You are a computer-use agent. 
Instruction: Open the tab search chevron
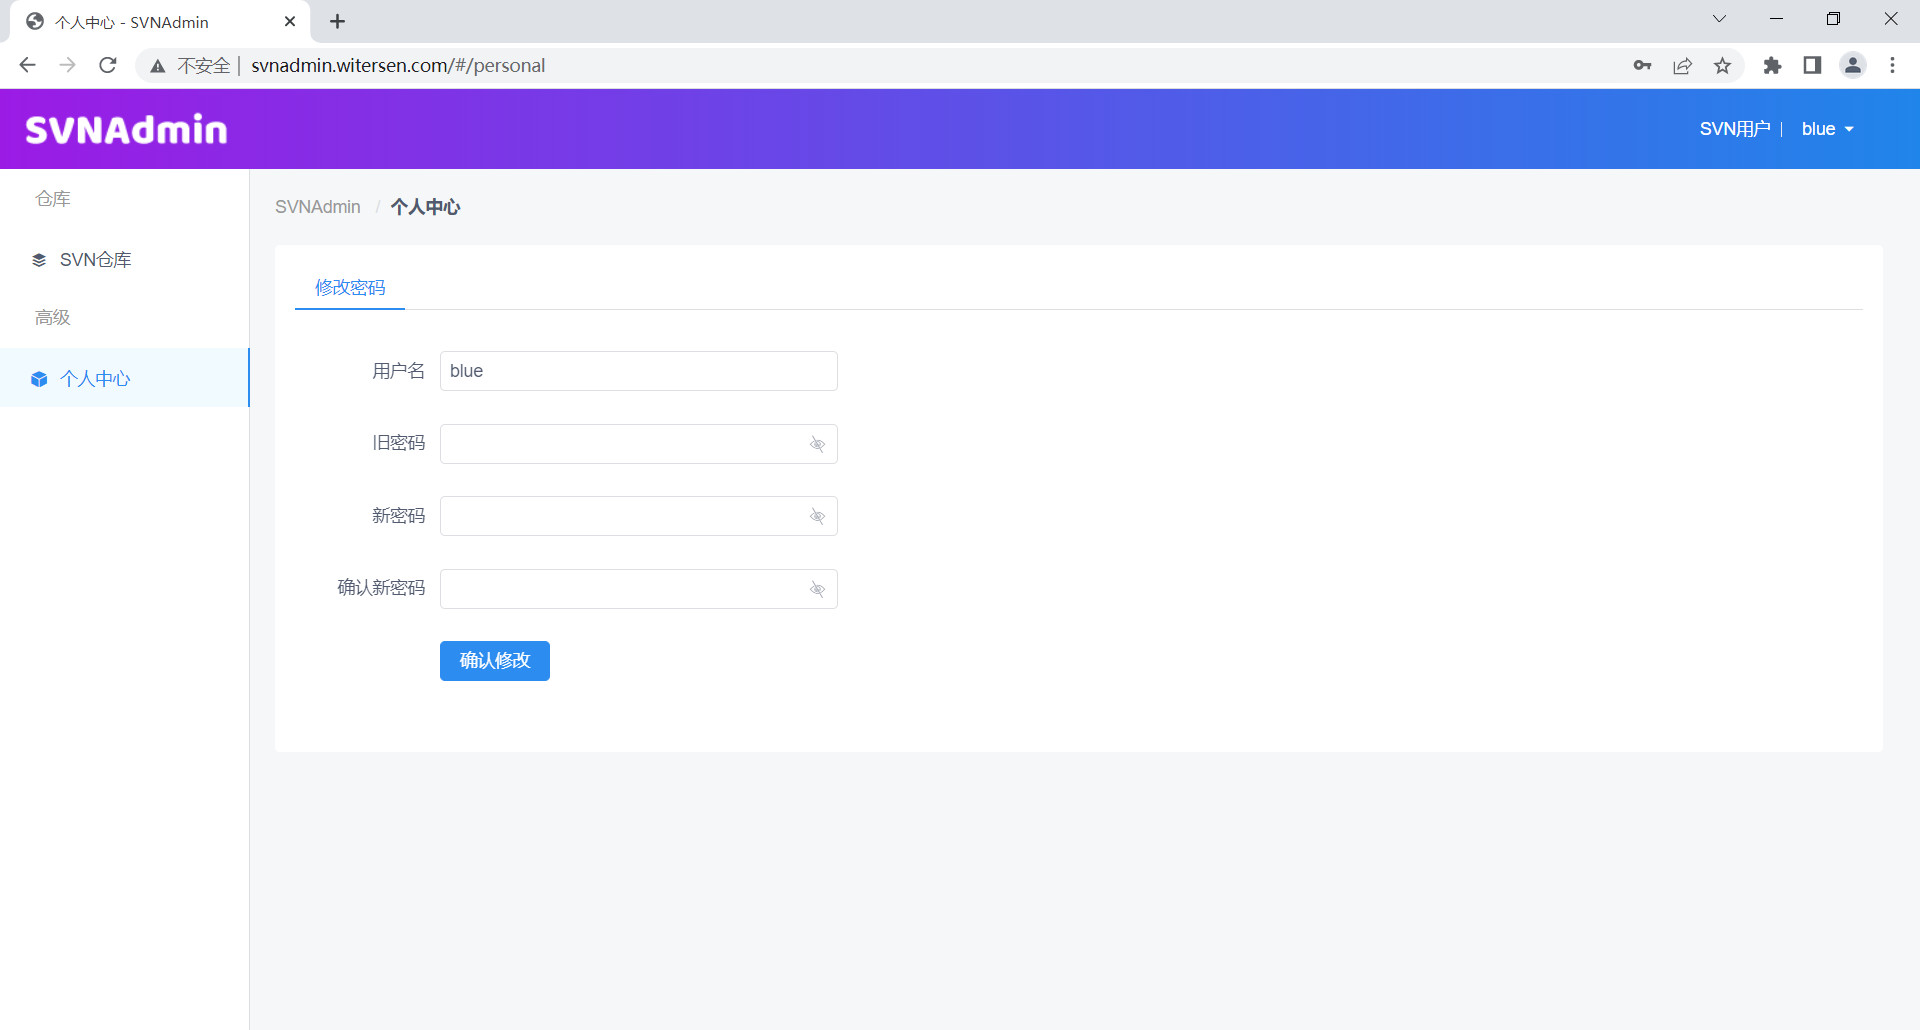click(1719, 19)
